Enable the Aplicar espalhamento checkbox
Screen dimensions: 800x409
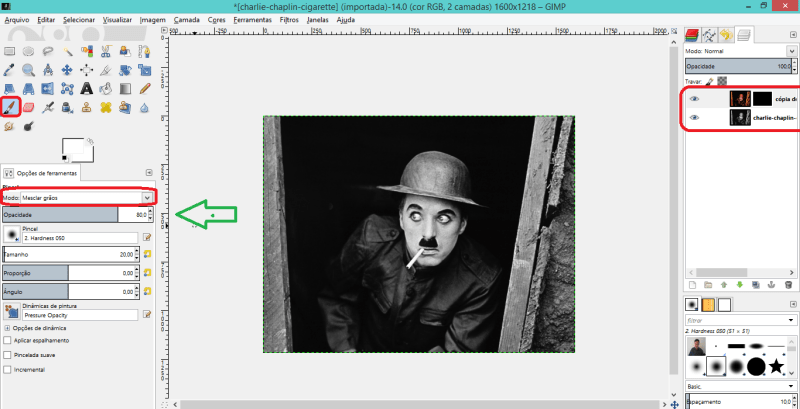pos(8,341)
